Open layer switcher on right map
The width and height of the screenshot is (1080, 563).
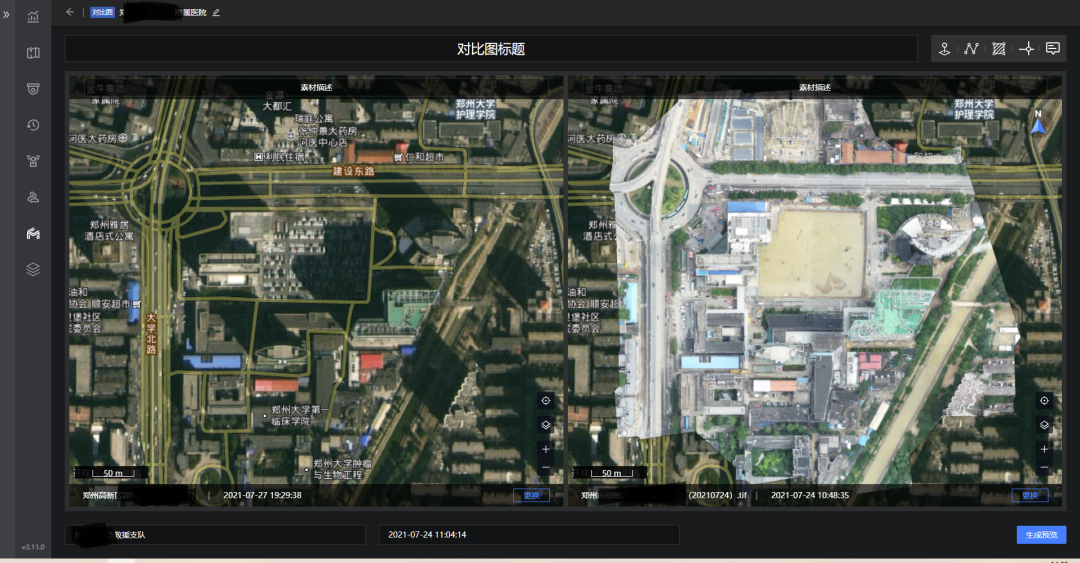click(1044, 425)
